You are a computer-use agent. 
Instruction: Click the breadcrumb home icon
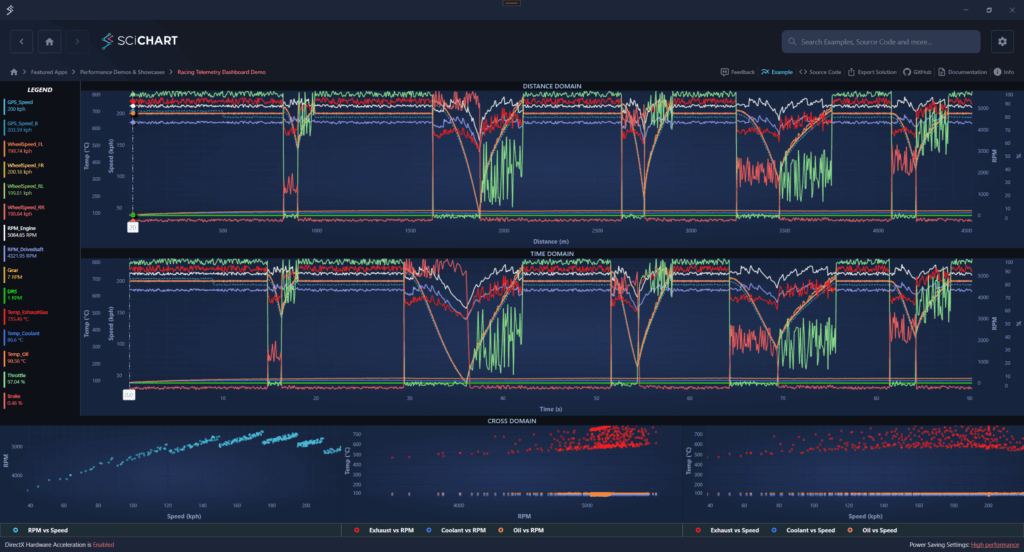click(x=14, y=72)
